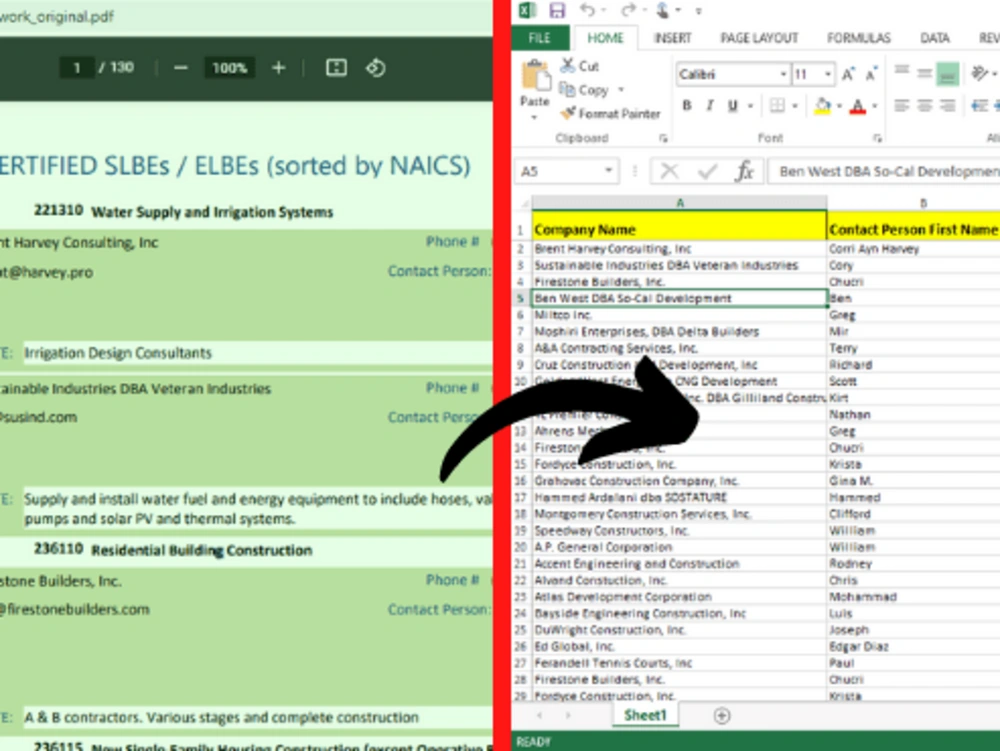Select cell Company Name header
Image resolution: width=1000 pixels, height=751 pixels.
point(680,230)
